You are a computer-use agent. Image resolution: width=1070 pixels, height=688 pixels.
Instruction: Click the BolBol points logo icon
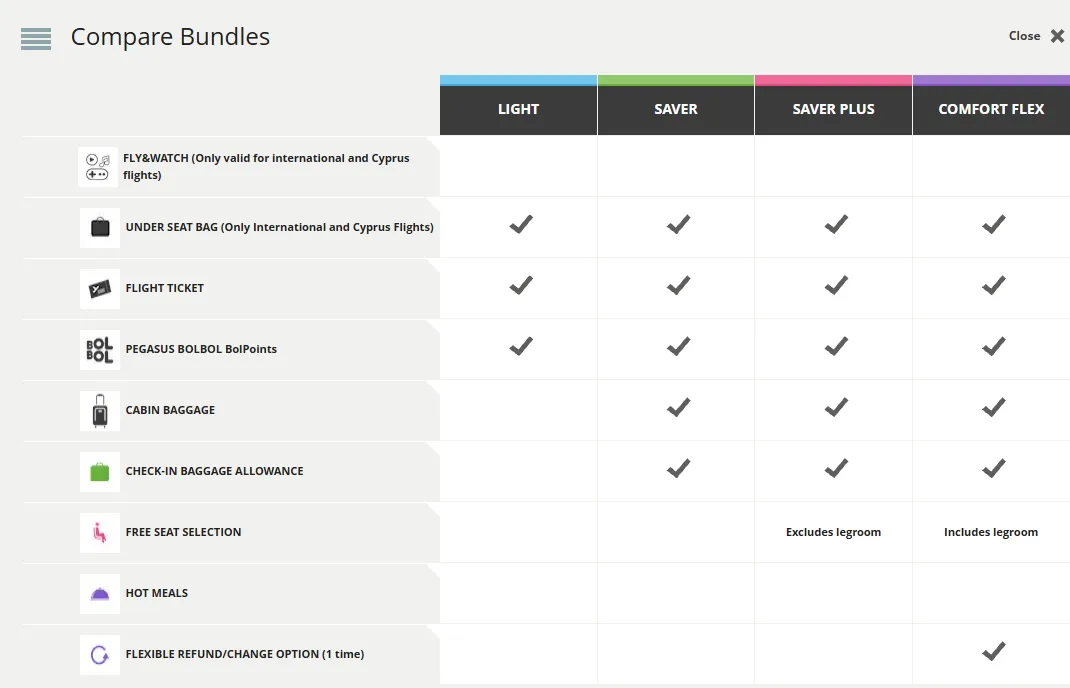click(100, 349)
